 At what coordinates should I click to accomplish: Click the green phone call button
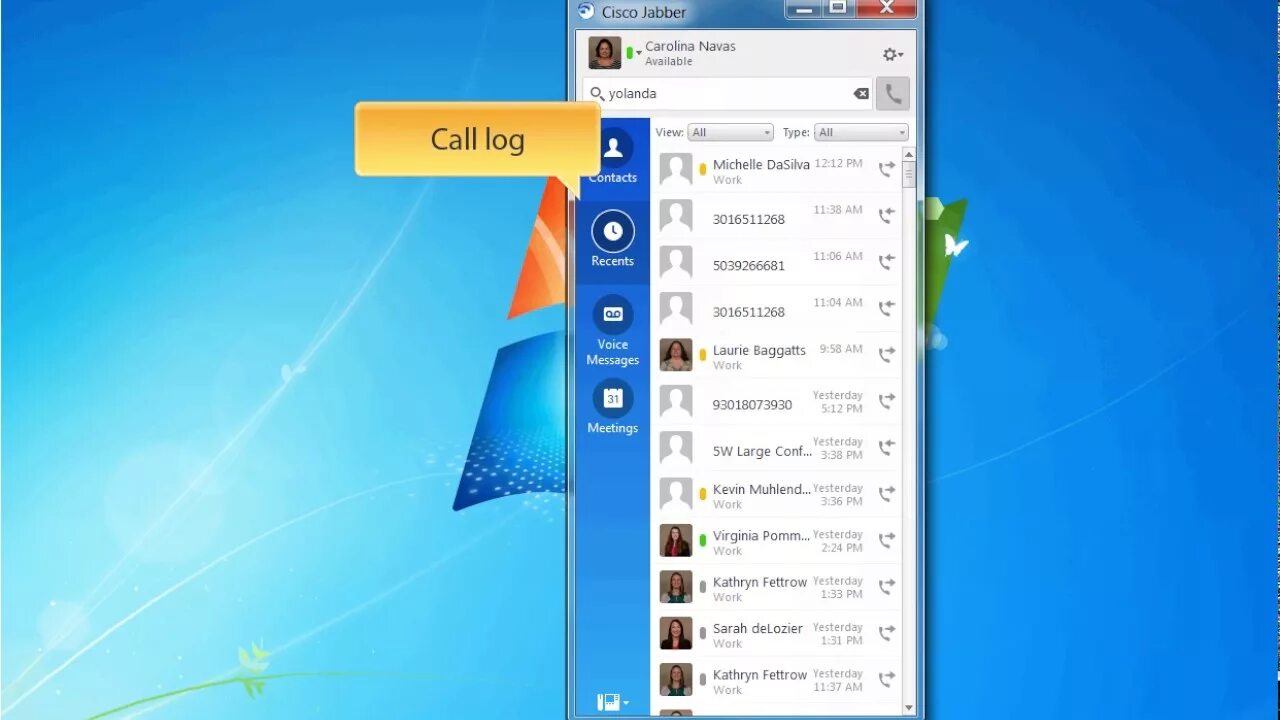click(893, 94)
